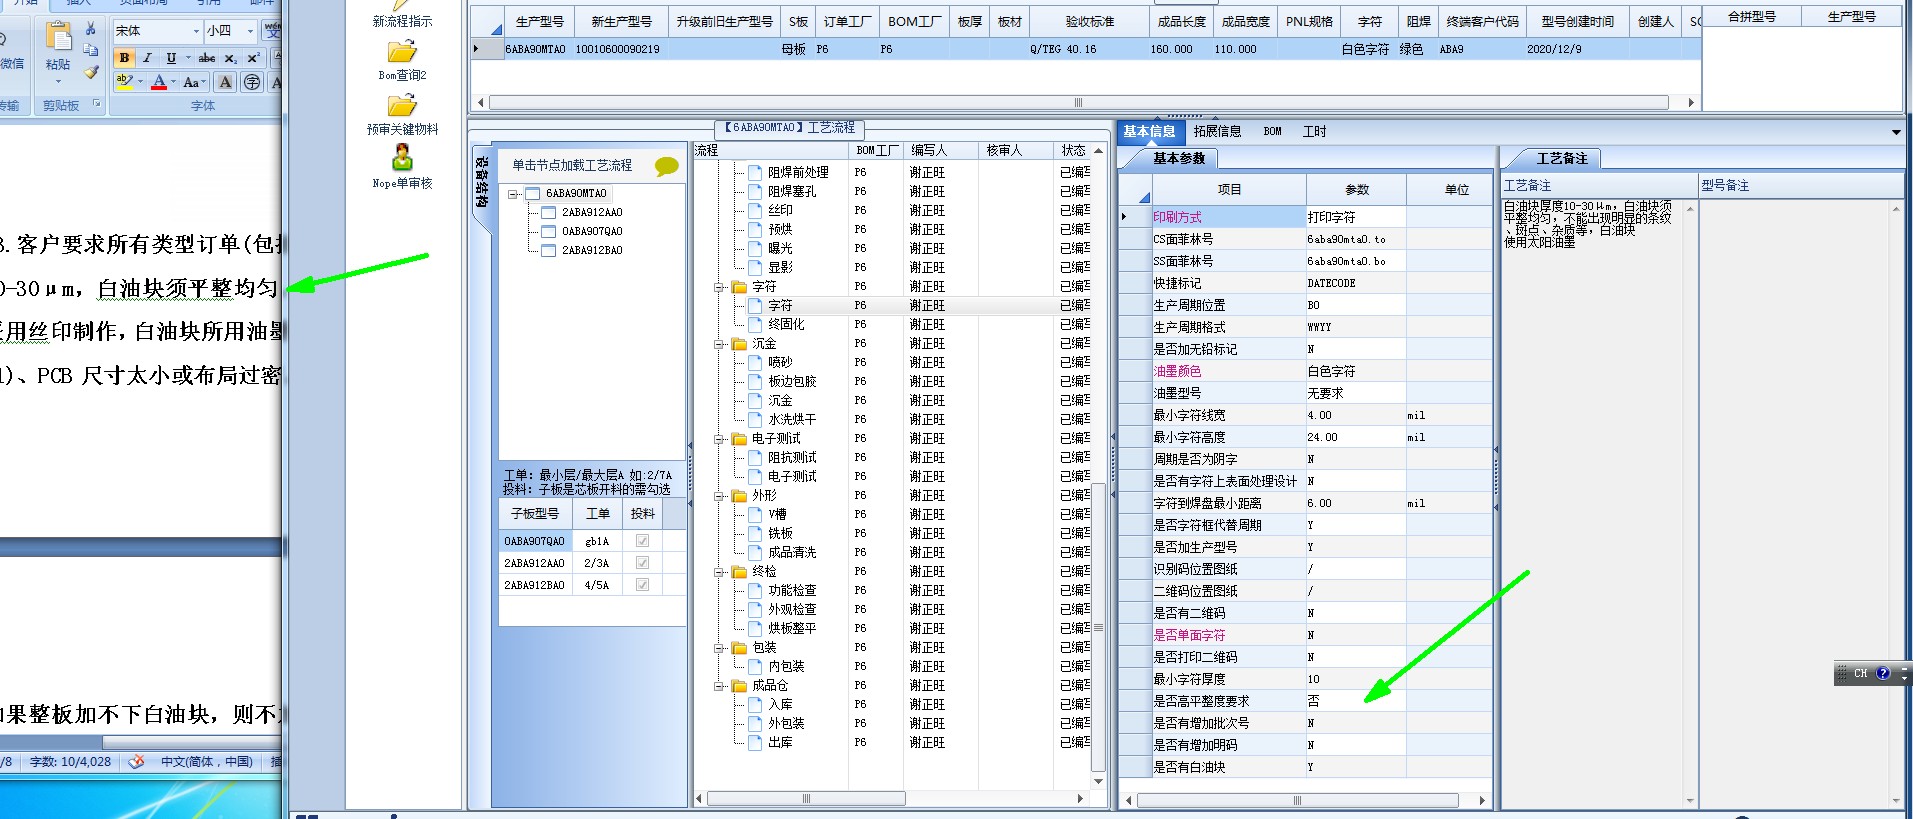The width and height of the screenshot is (1913, 819).
Task: Select the 阻抗测试 process step
Action: click(792, 458)
